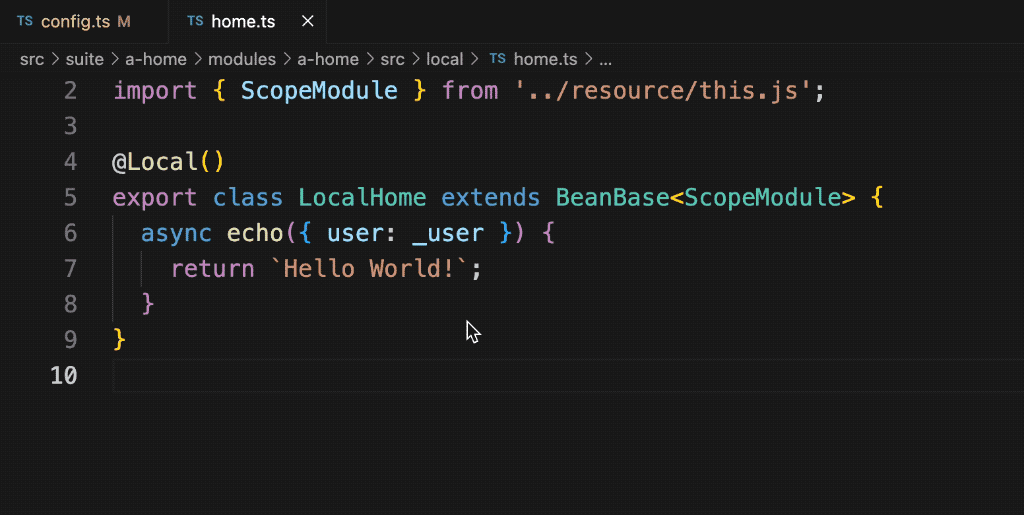Open the suite breadcrumb segment
1024x515 pixels.
85,59
